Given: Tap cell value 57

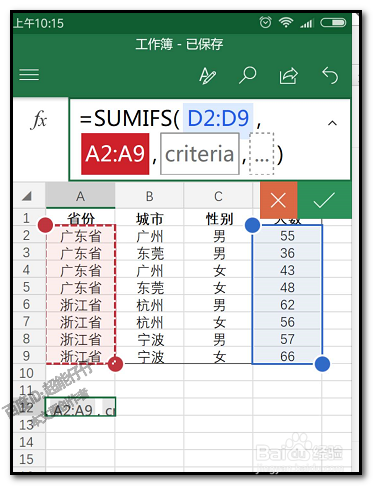Looking at the screenshot, I should coord(287,339).
